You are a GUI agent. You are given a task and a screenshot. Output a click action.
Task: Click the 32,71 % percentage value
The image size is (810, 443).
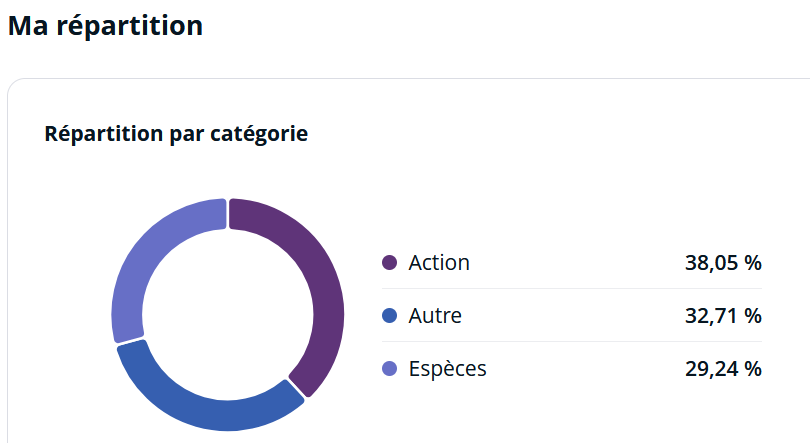point(723,315)
